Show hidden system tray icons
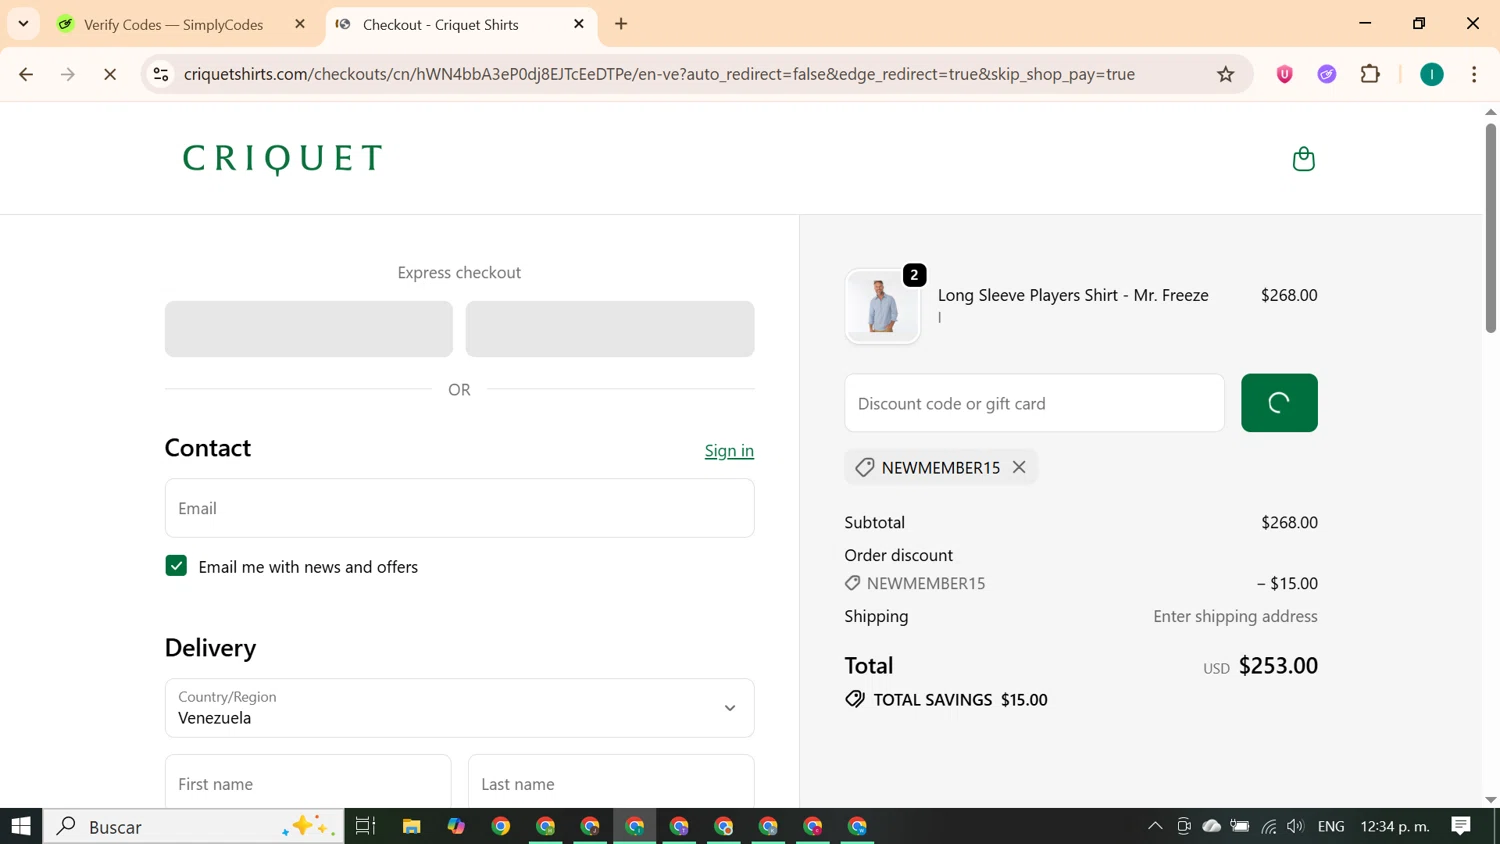This screenshot has height=844, width=1500. point(1155,826)
